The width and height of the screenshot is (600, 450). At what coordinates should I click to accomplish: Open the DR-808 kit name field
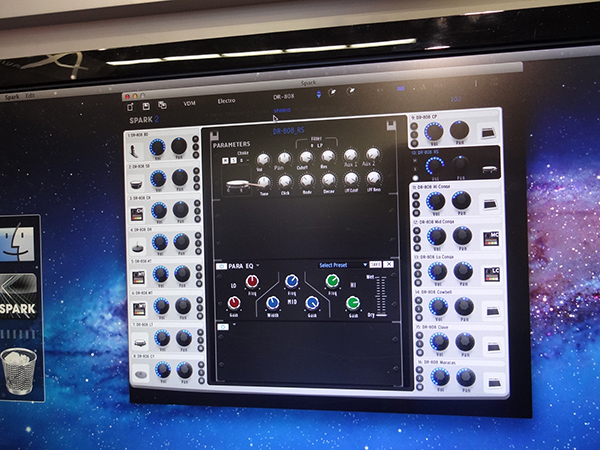click(284, 97)
